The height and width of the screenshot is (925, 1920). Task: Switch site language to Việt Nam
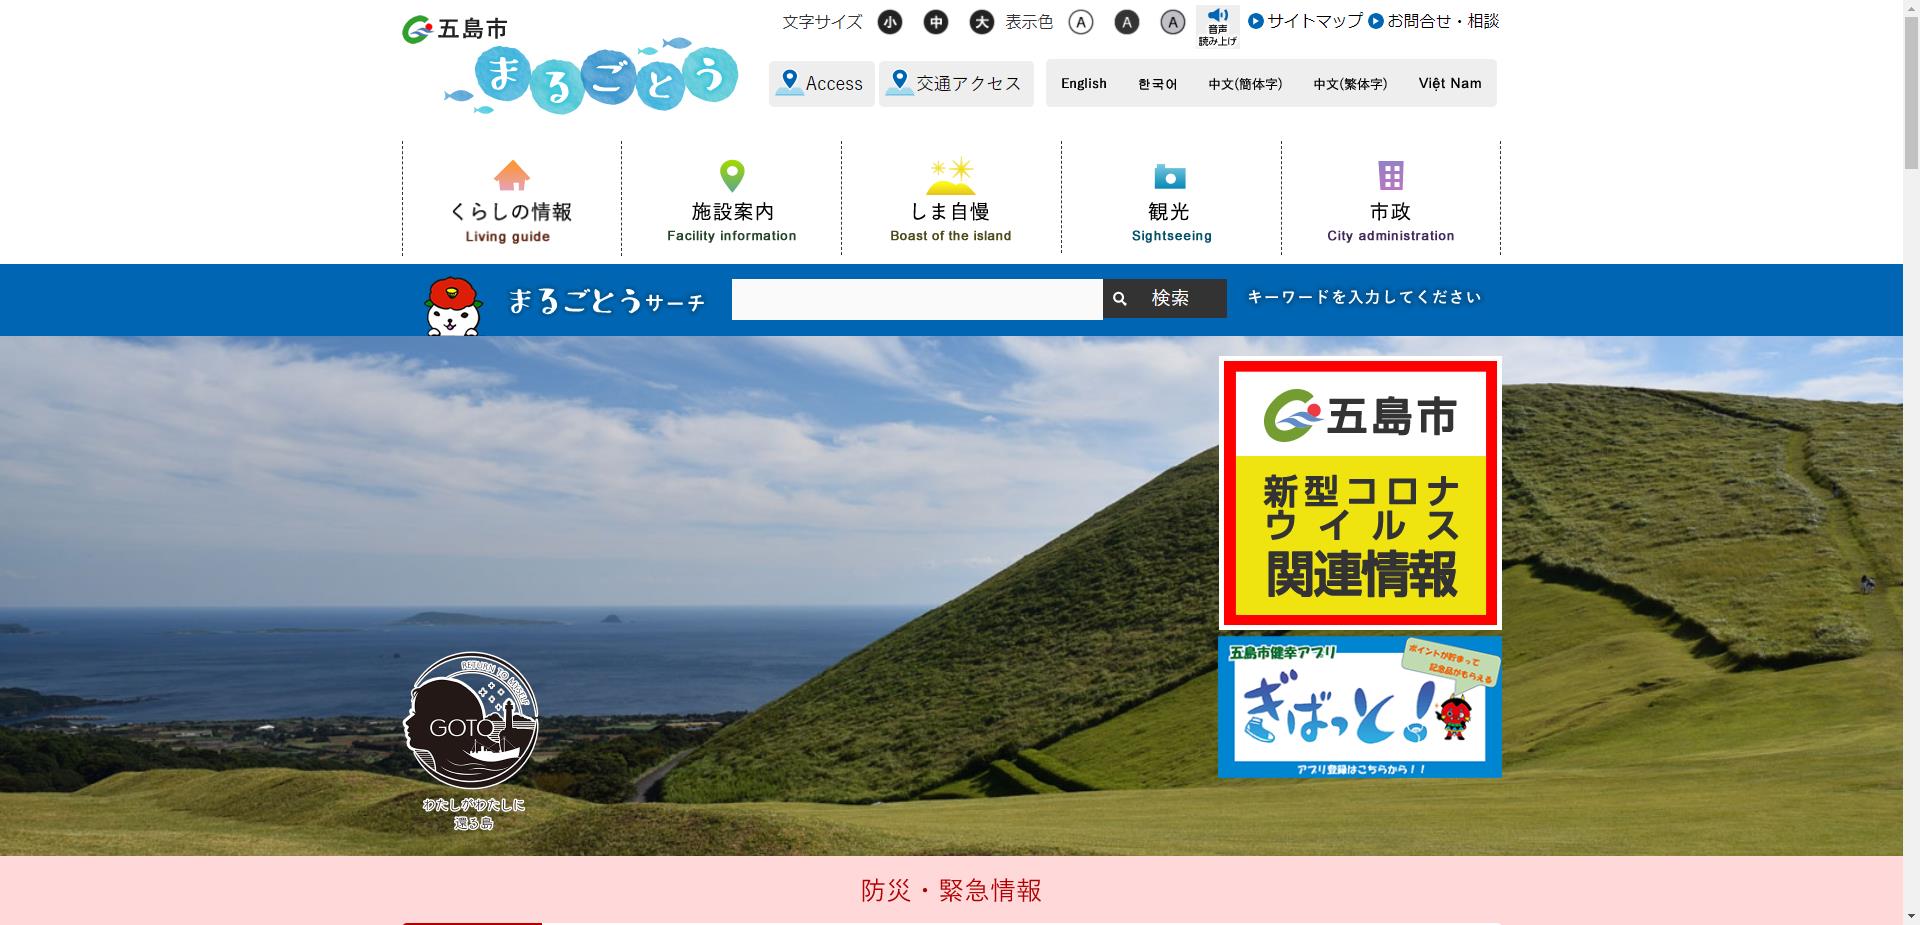click(1449, 83)
